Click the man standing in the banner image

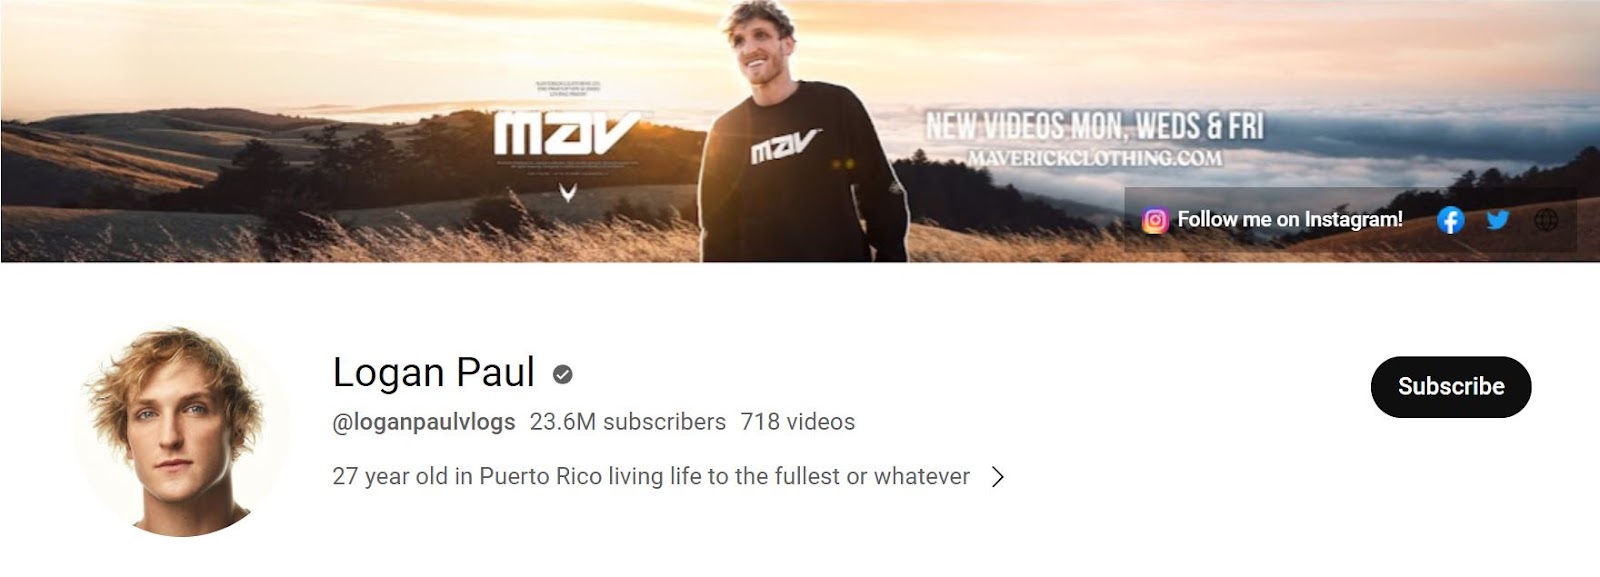point(800,140)
